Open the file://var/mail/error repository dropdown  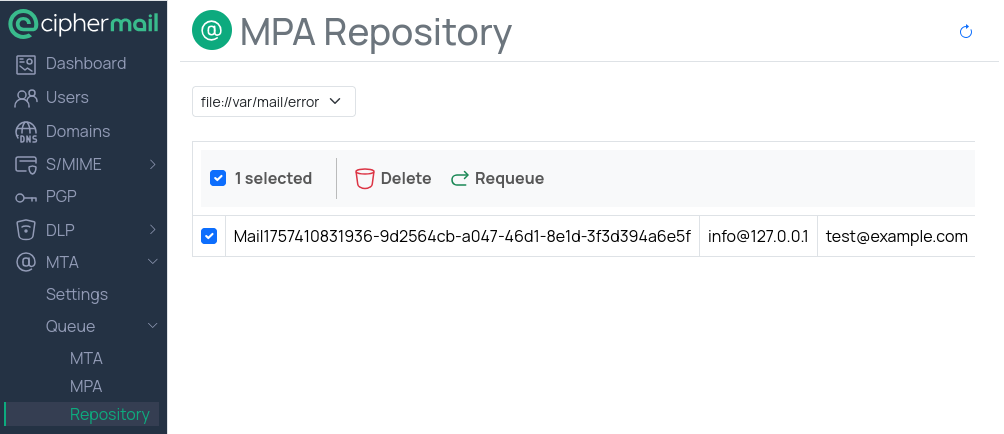pos(274,102)
